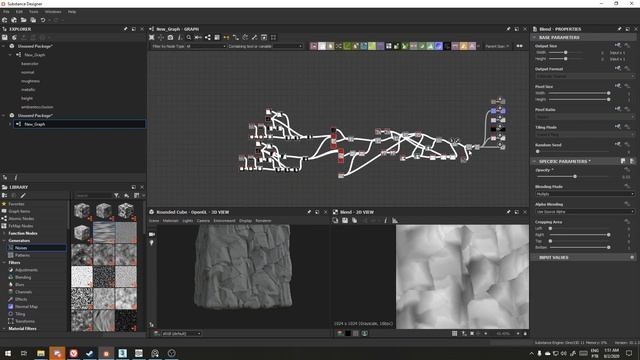
Task: Click the camera export icon in graph toolbar
Action: pos(170,38)
